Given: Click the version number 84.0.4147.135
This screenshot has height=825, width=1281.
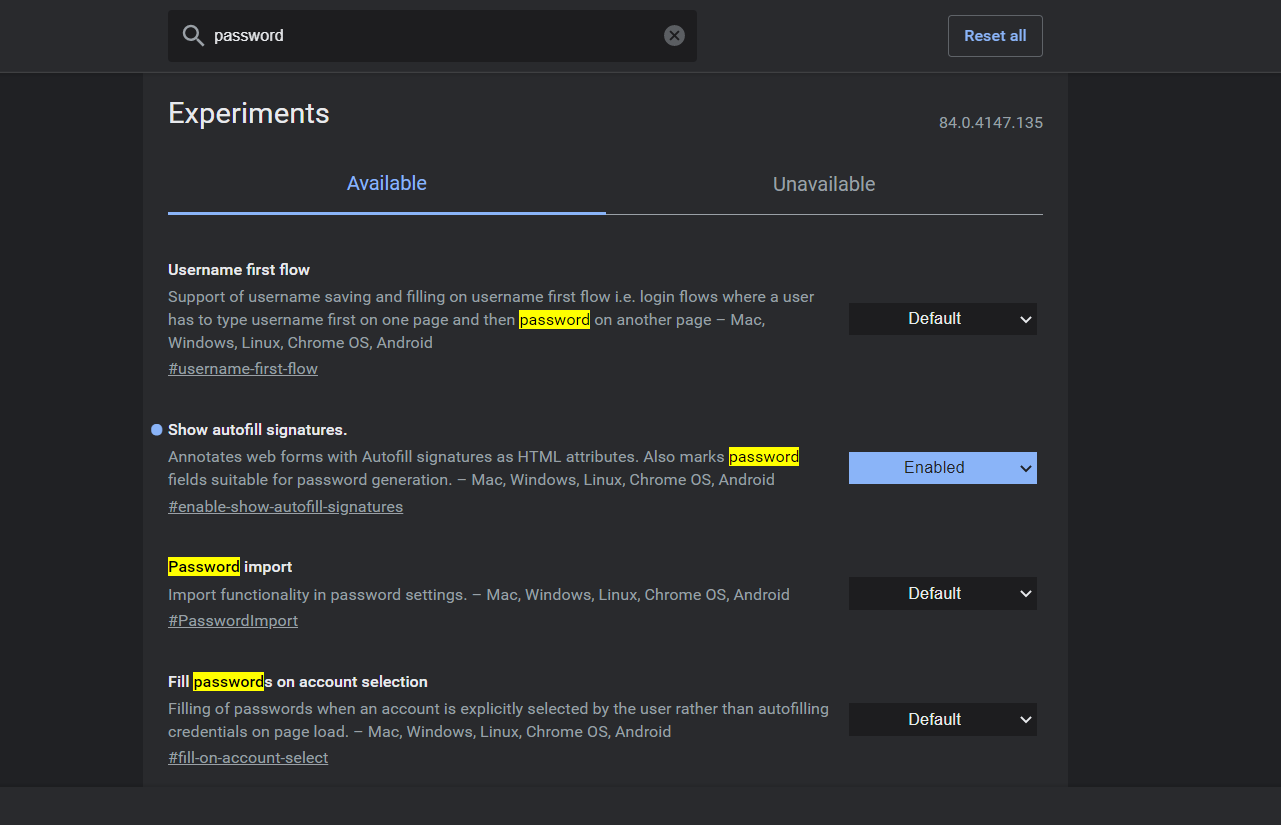Looking at the screenshot, I should [990, 123].
